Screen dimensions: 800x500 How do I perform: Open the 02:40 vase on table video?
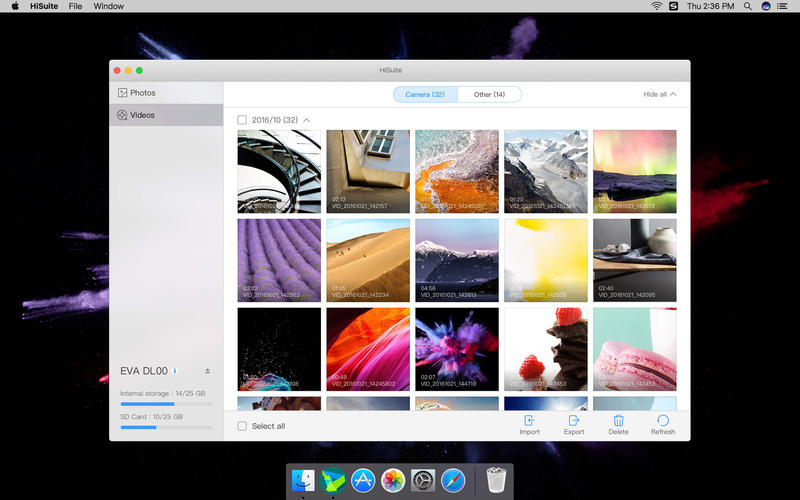(635, 260)
